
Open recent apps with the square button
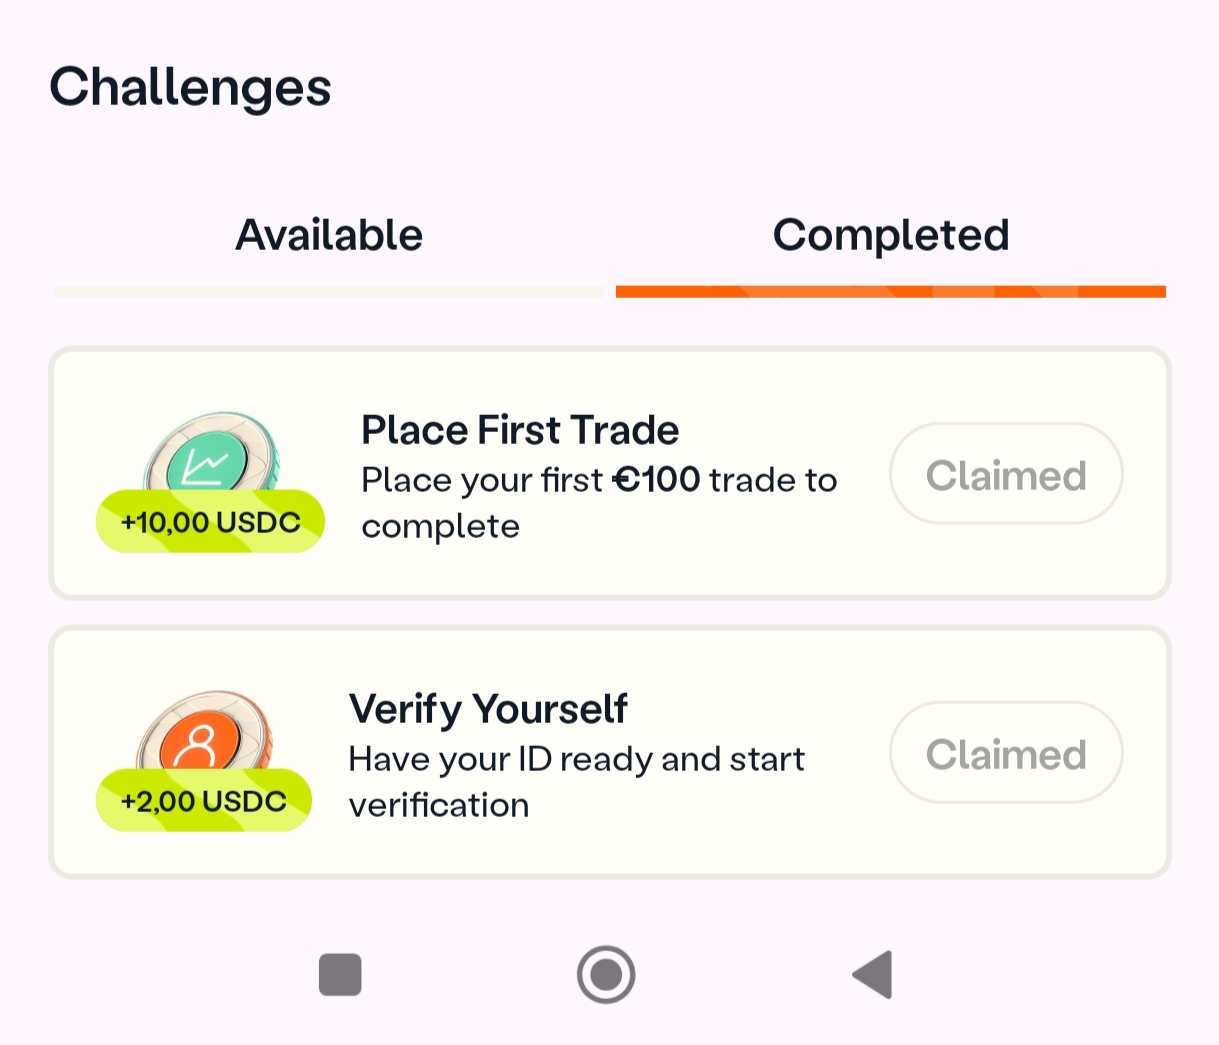pos(340,975)
